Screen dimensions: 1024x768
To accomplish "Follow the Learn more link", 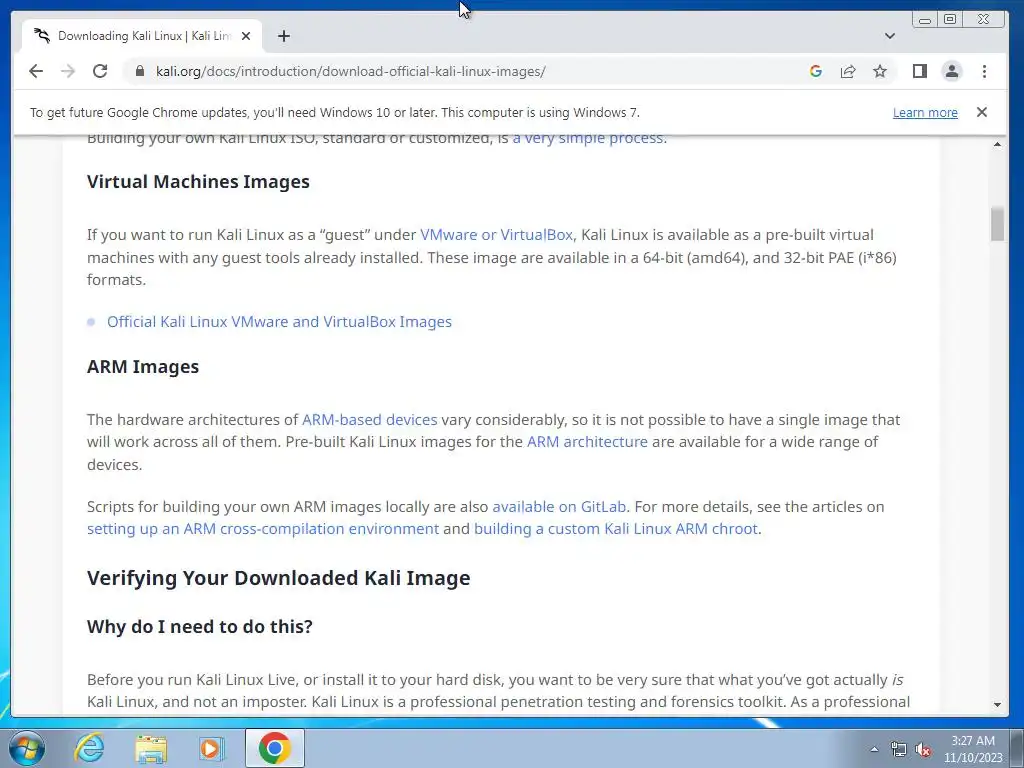I will (x=925, y=112).
